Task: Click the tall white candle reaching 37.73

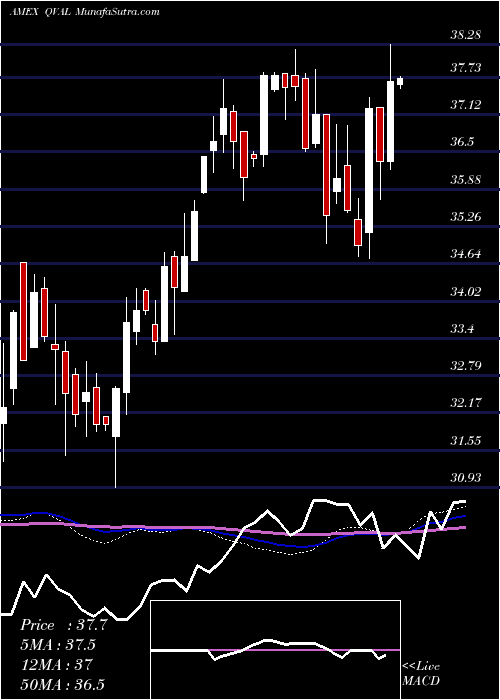Action: pos(264,115)
